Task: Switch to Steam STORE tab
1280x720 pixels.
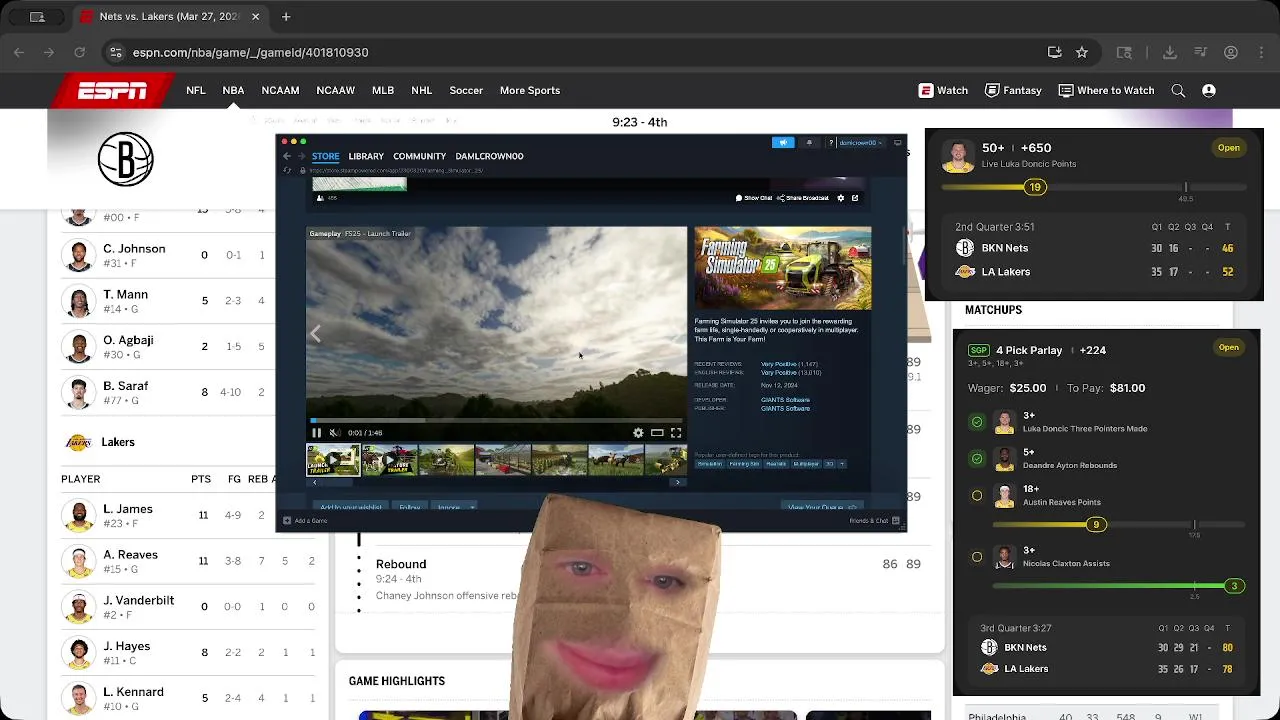Action: [325, 156]
